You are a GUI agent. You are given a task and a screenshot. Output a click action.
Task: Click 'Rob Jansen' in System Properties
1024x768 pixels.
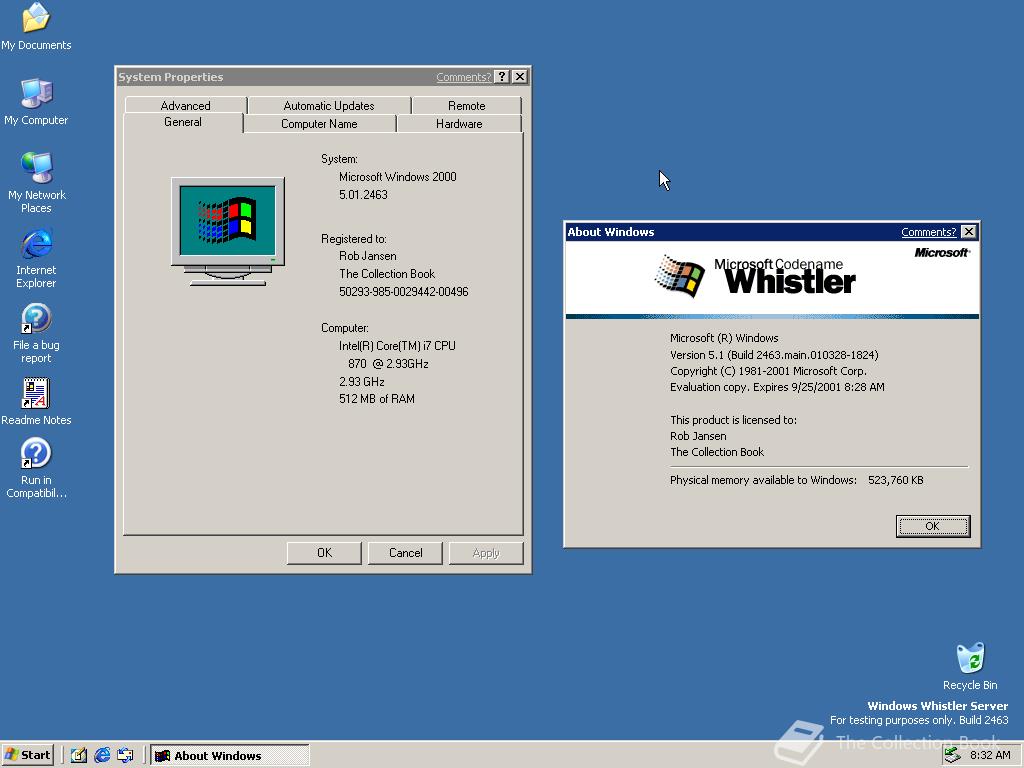point(368,256)
